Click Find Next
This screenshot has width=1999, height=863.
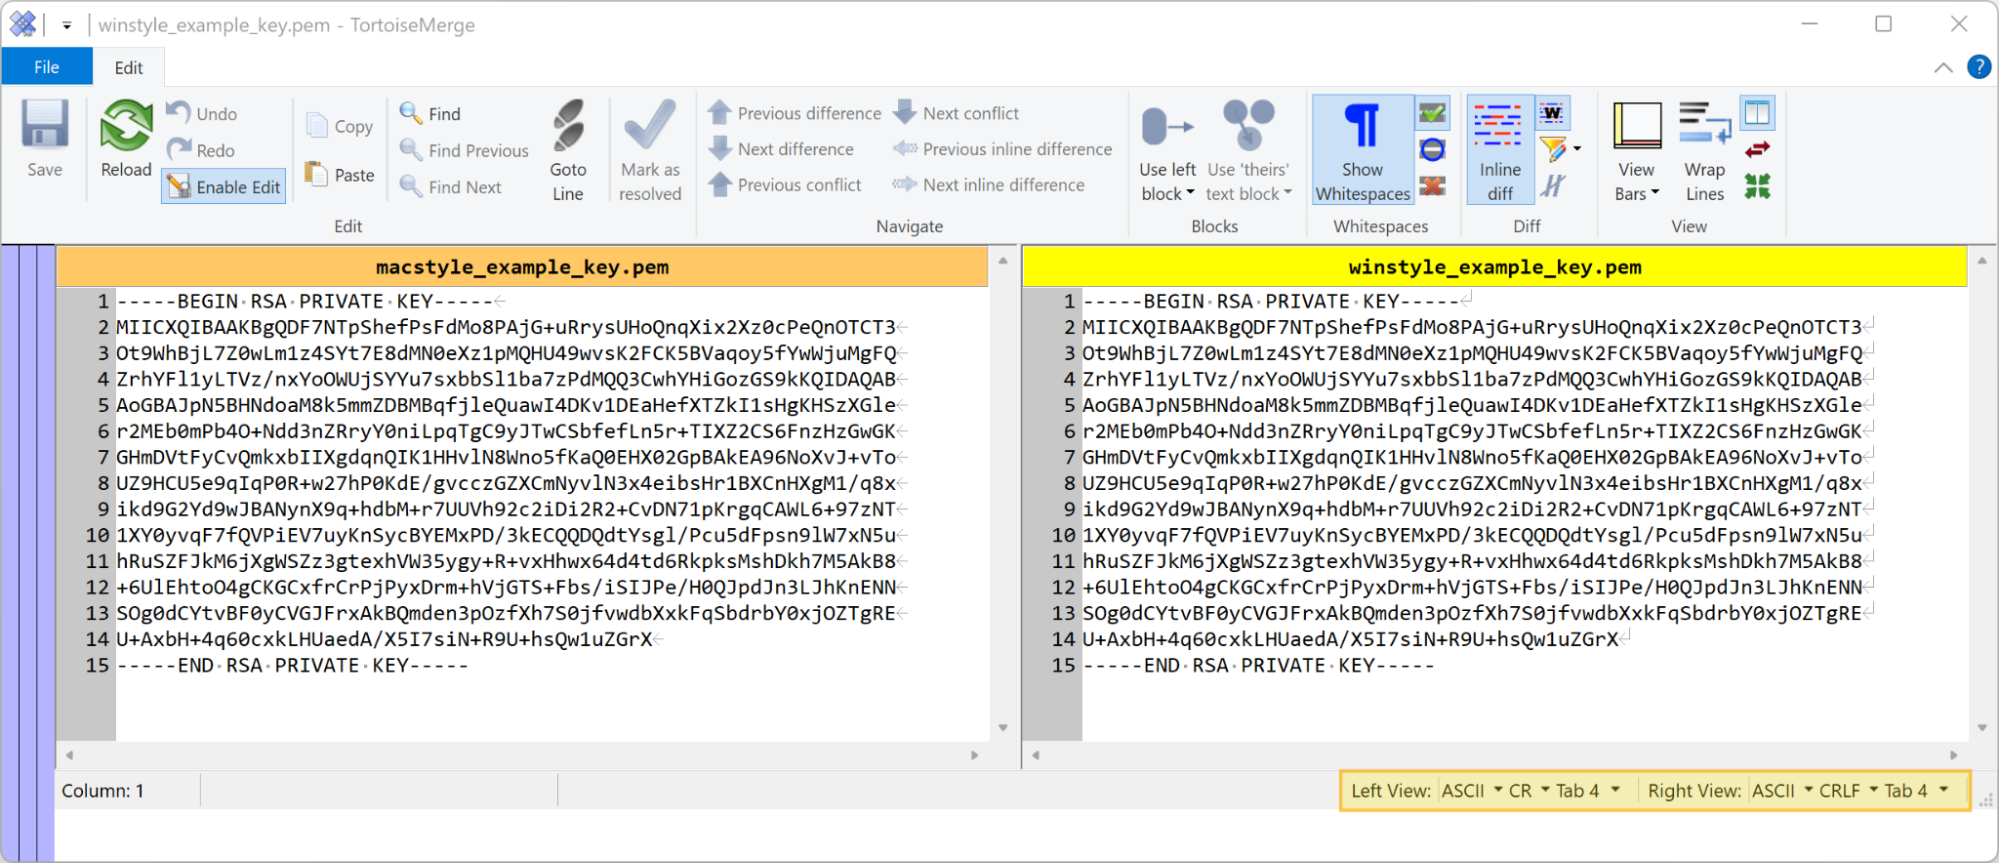[x=450, y=187]
